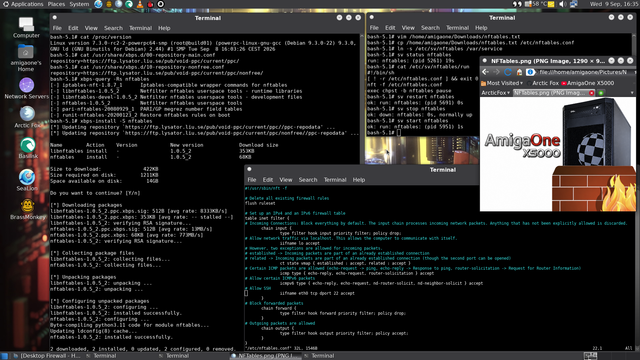Open the System menu in top panel

(x=79, y=4)
